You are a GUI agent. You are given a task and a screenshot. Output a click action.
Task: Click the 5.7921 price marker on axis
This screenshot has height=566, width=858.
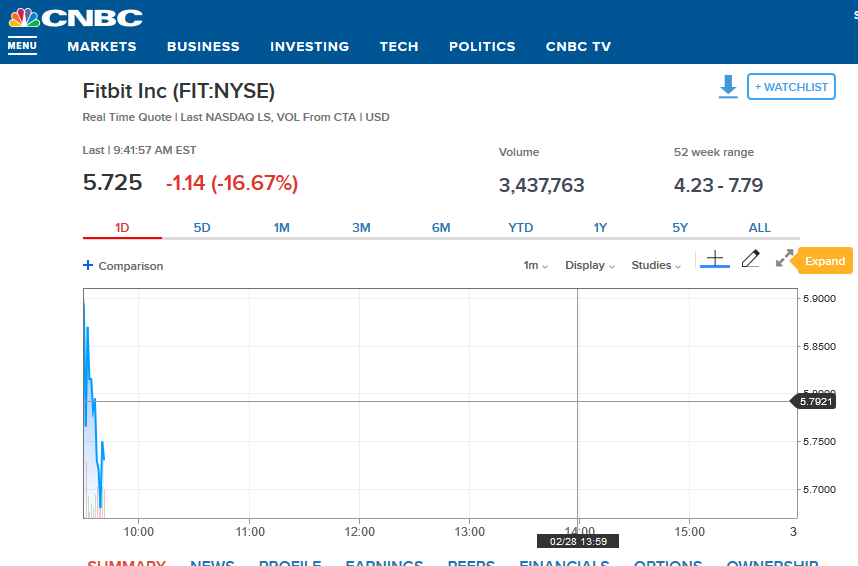(814, 402)
